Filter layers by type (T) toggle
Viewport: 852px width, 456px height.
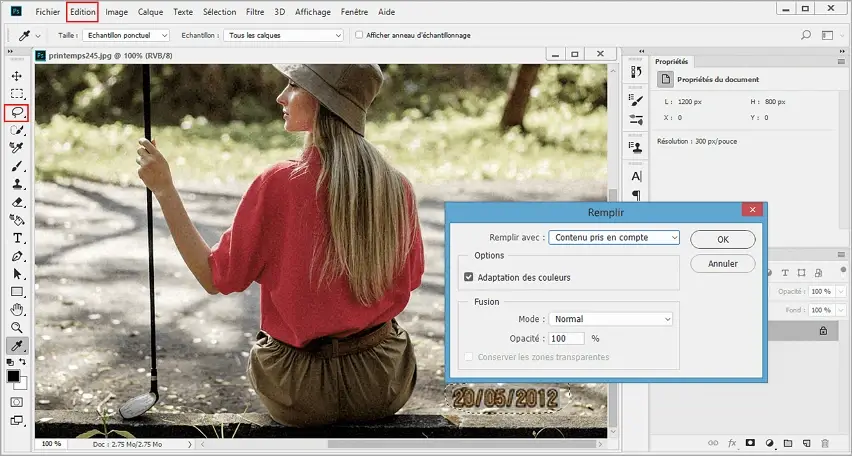pos(785,272)
